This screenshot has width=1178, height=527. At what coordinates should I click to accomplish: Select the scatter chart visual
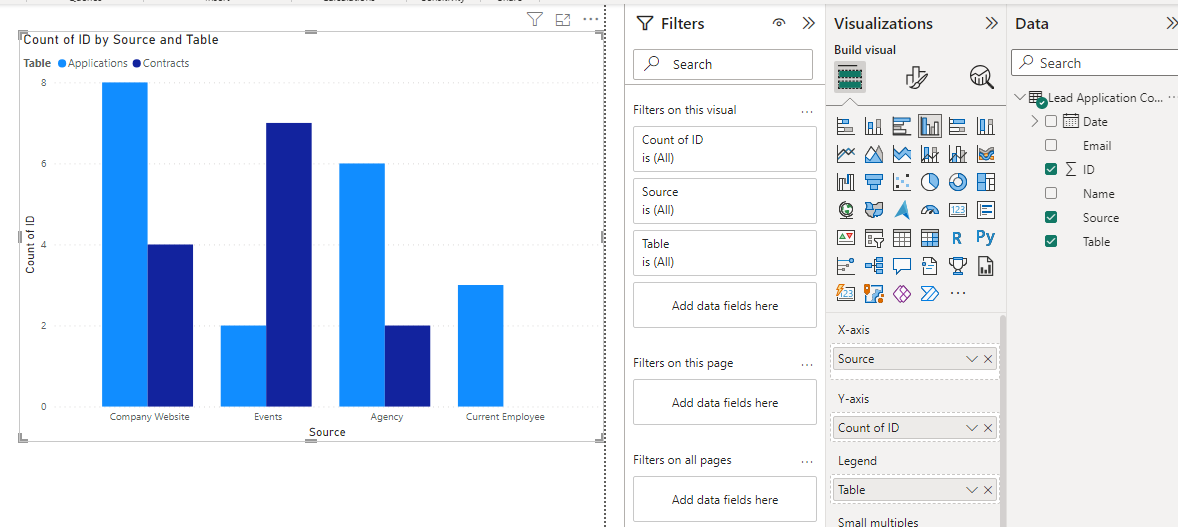click(x=902, y=182)
